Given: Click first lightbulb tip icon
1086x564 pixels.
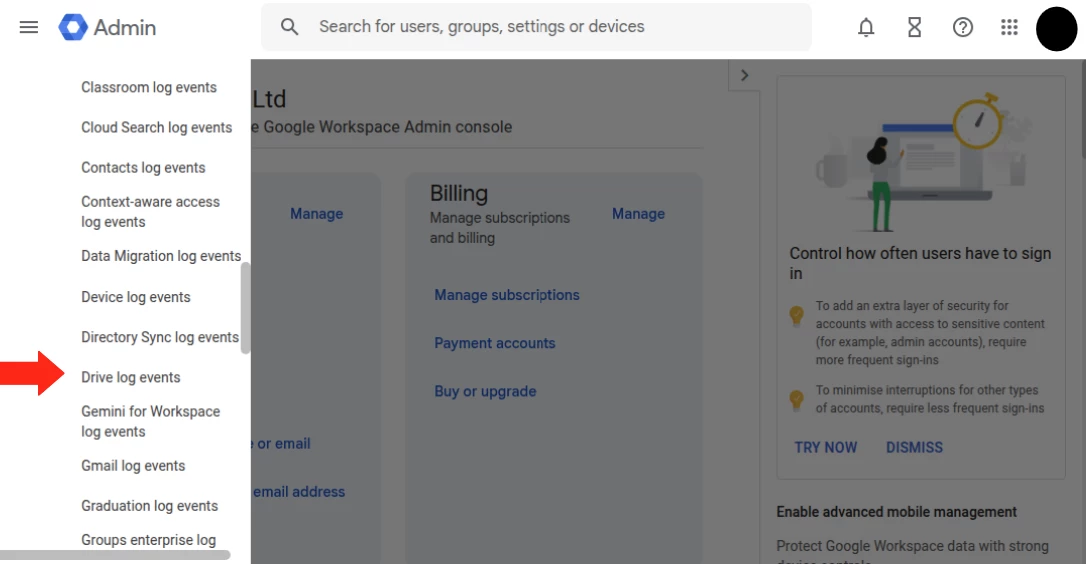Looking at the screenshot, I should 796,316.
